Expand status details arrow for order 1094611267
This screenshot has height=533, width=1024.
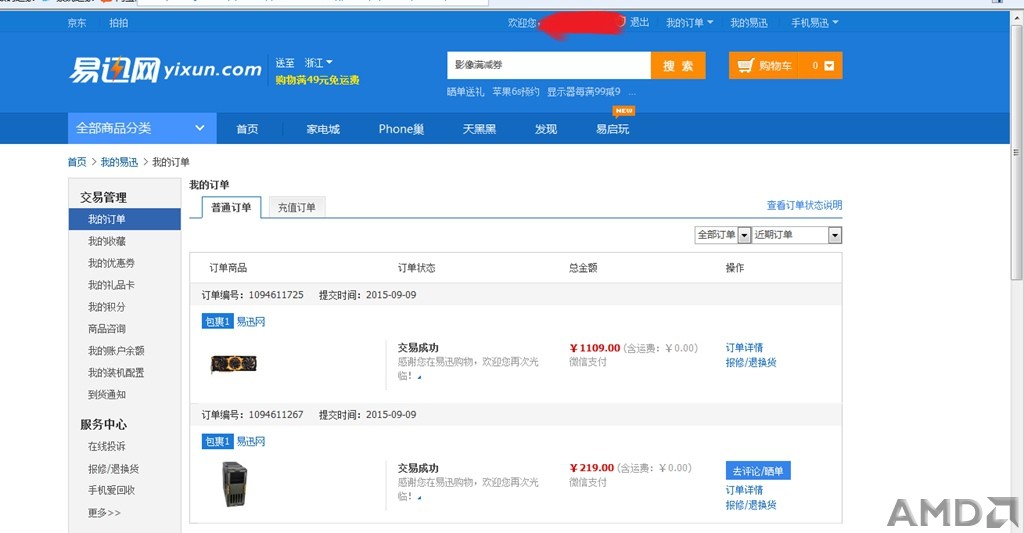(419, 498)
